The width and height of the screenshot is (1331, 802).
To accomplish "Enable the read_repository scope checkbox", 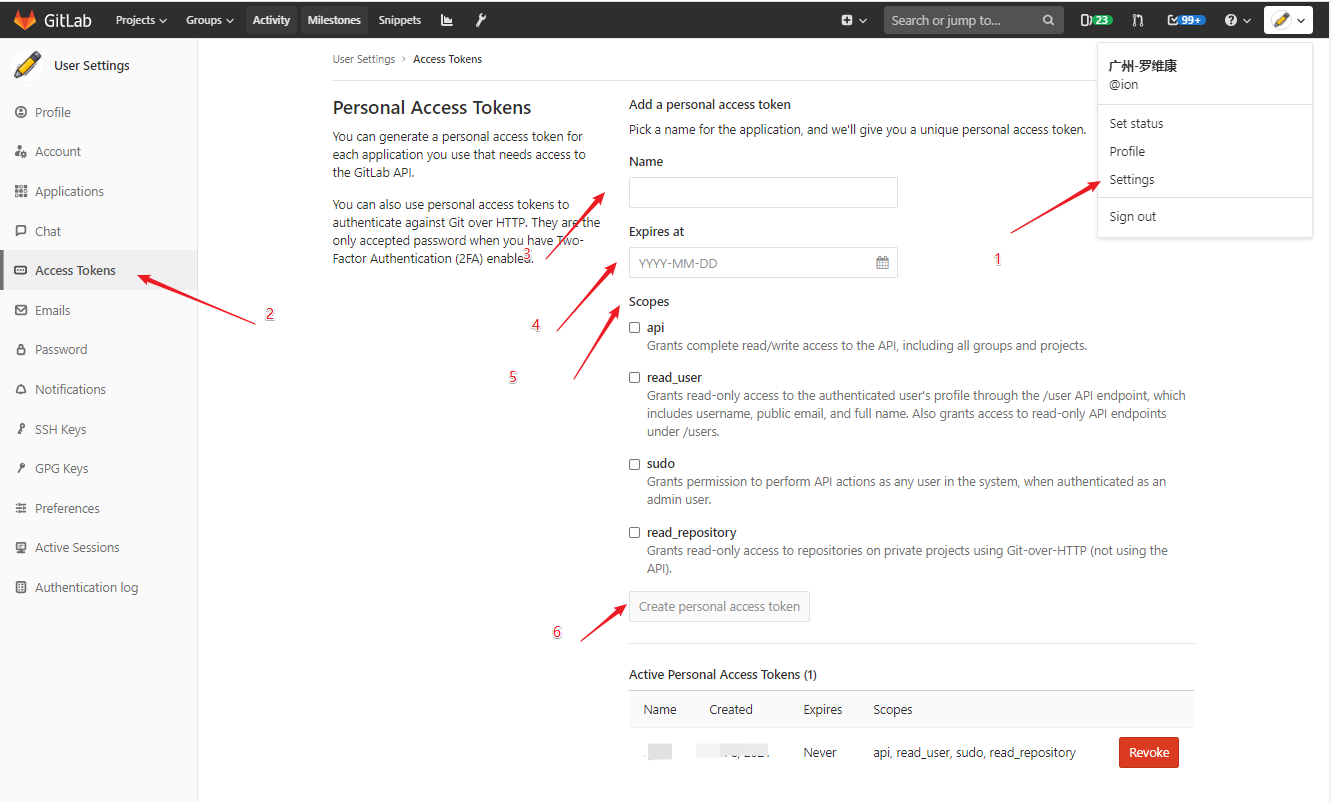I will [x=635, y=533].
